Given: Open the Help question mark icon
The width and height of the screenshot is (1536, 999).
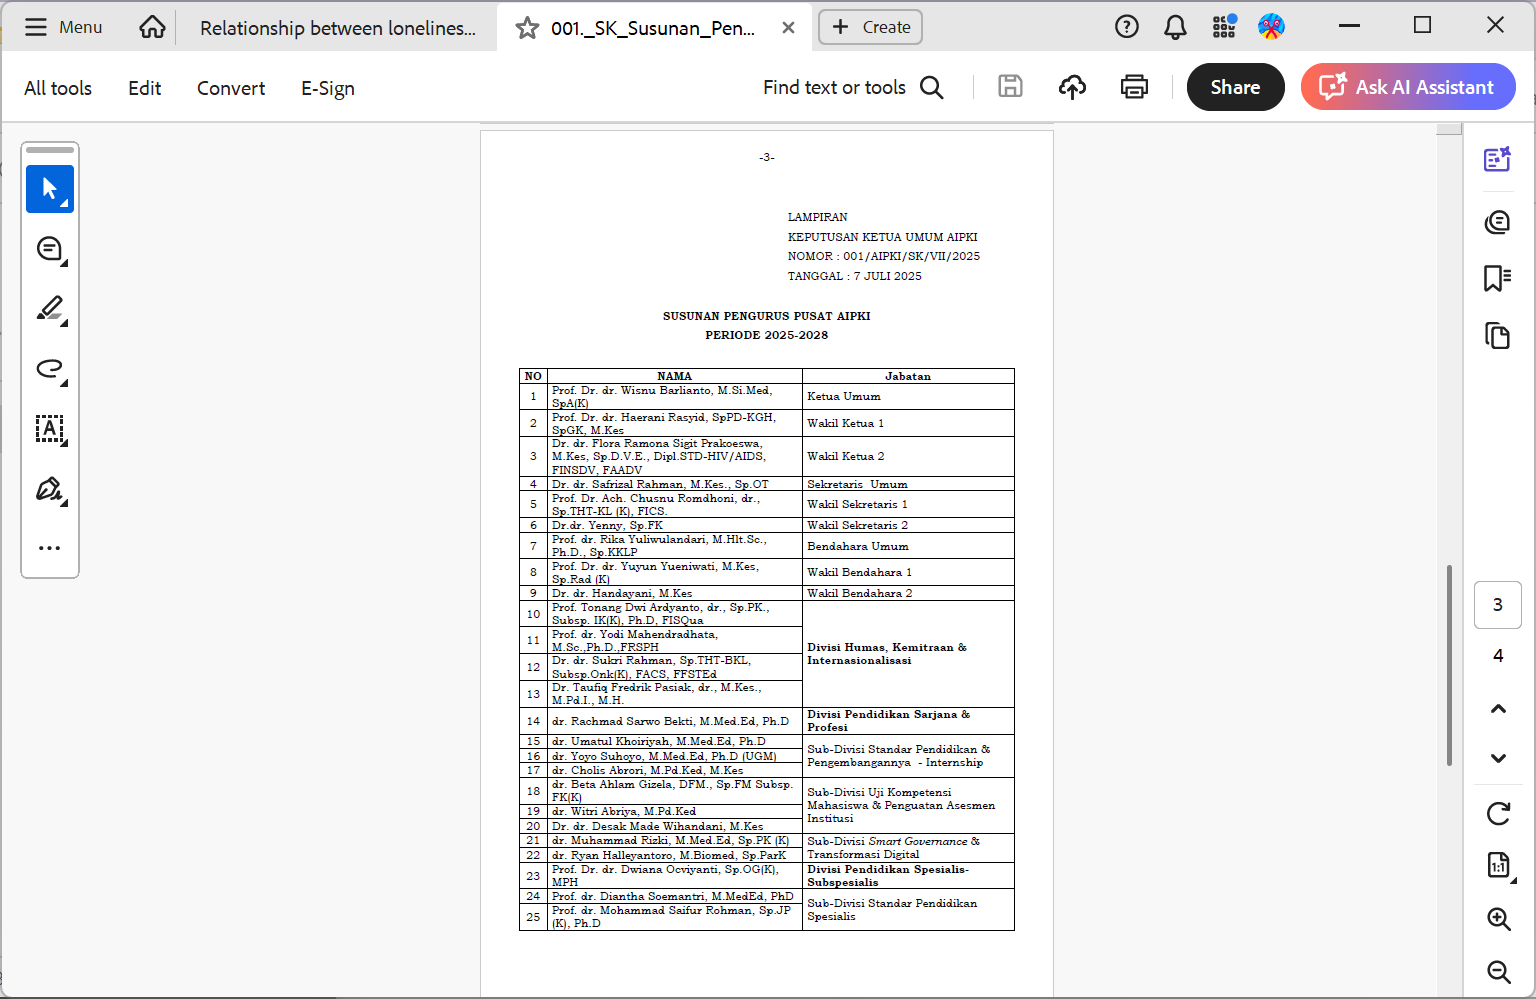Looking at the screenshot, I should tap(1127, 27).
